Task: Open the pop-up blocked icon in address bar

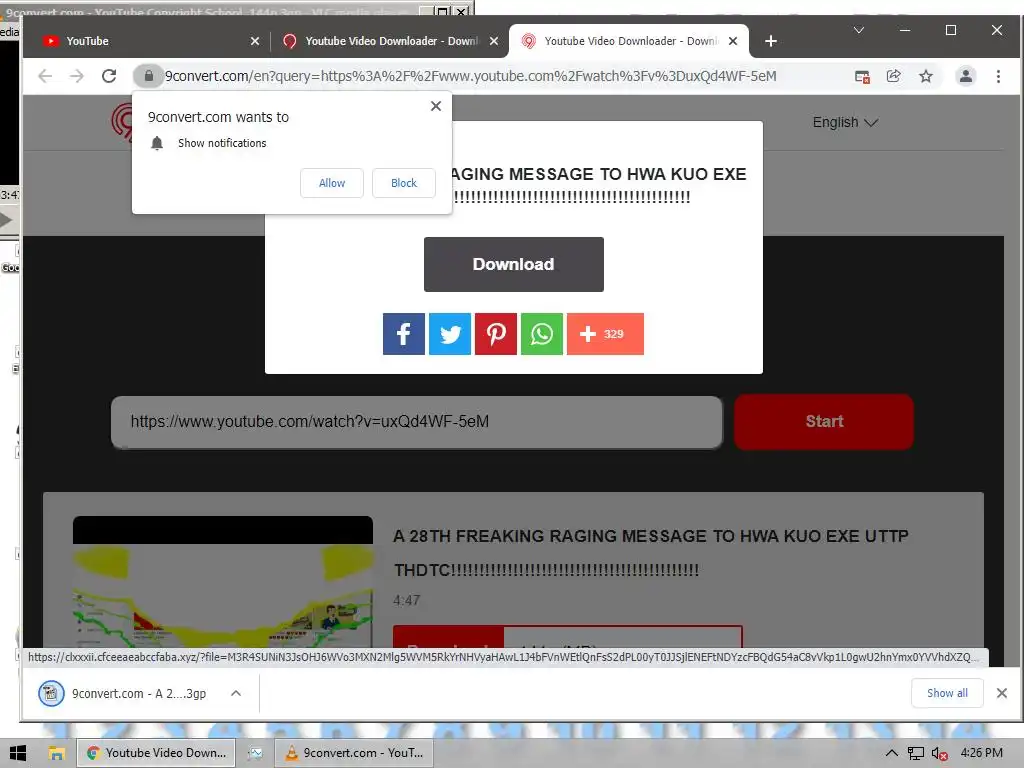Action: (862, 76)
